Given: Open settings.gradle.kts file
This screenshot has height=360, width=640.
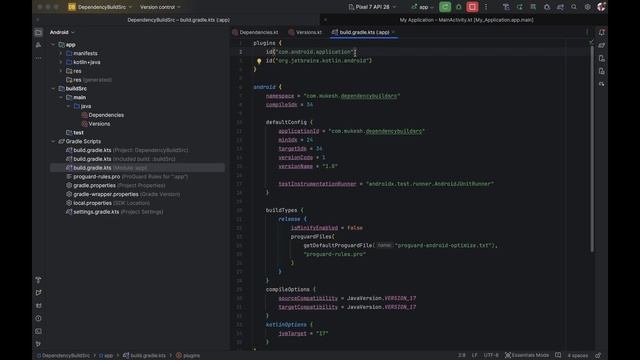Looking at the screenshot, I should click(x=114, y=212).
